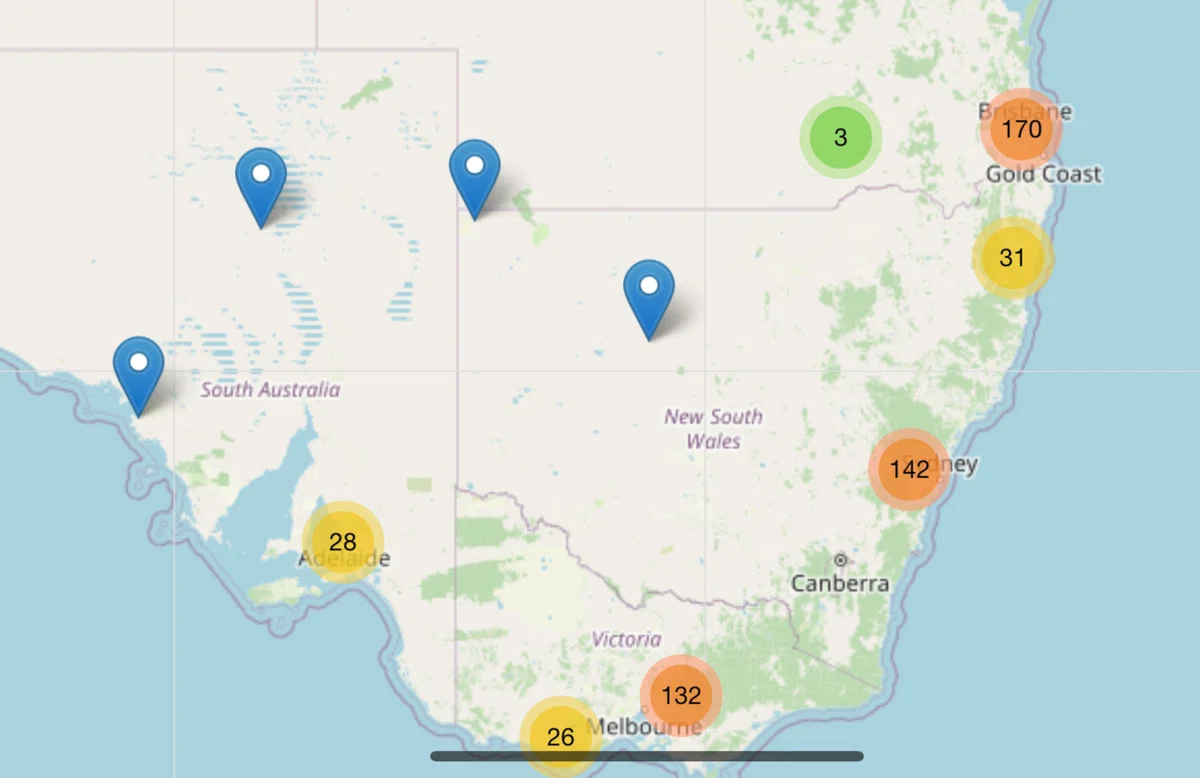Select the blue pin on South Australia's west coast
The height and width of the screenshot is (778, 1200).
pos(138,376)
